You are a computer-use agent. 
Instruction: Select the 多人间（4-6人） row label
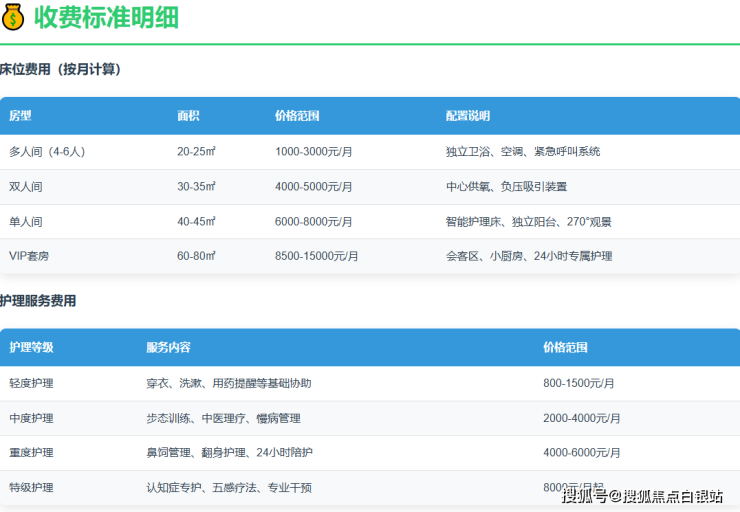(47, 152)
